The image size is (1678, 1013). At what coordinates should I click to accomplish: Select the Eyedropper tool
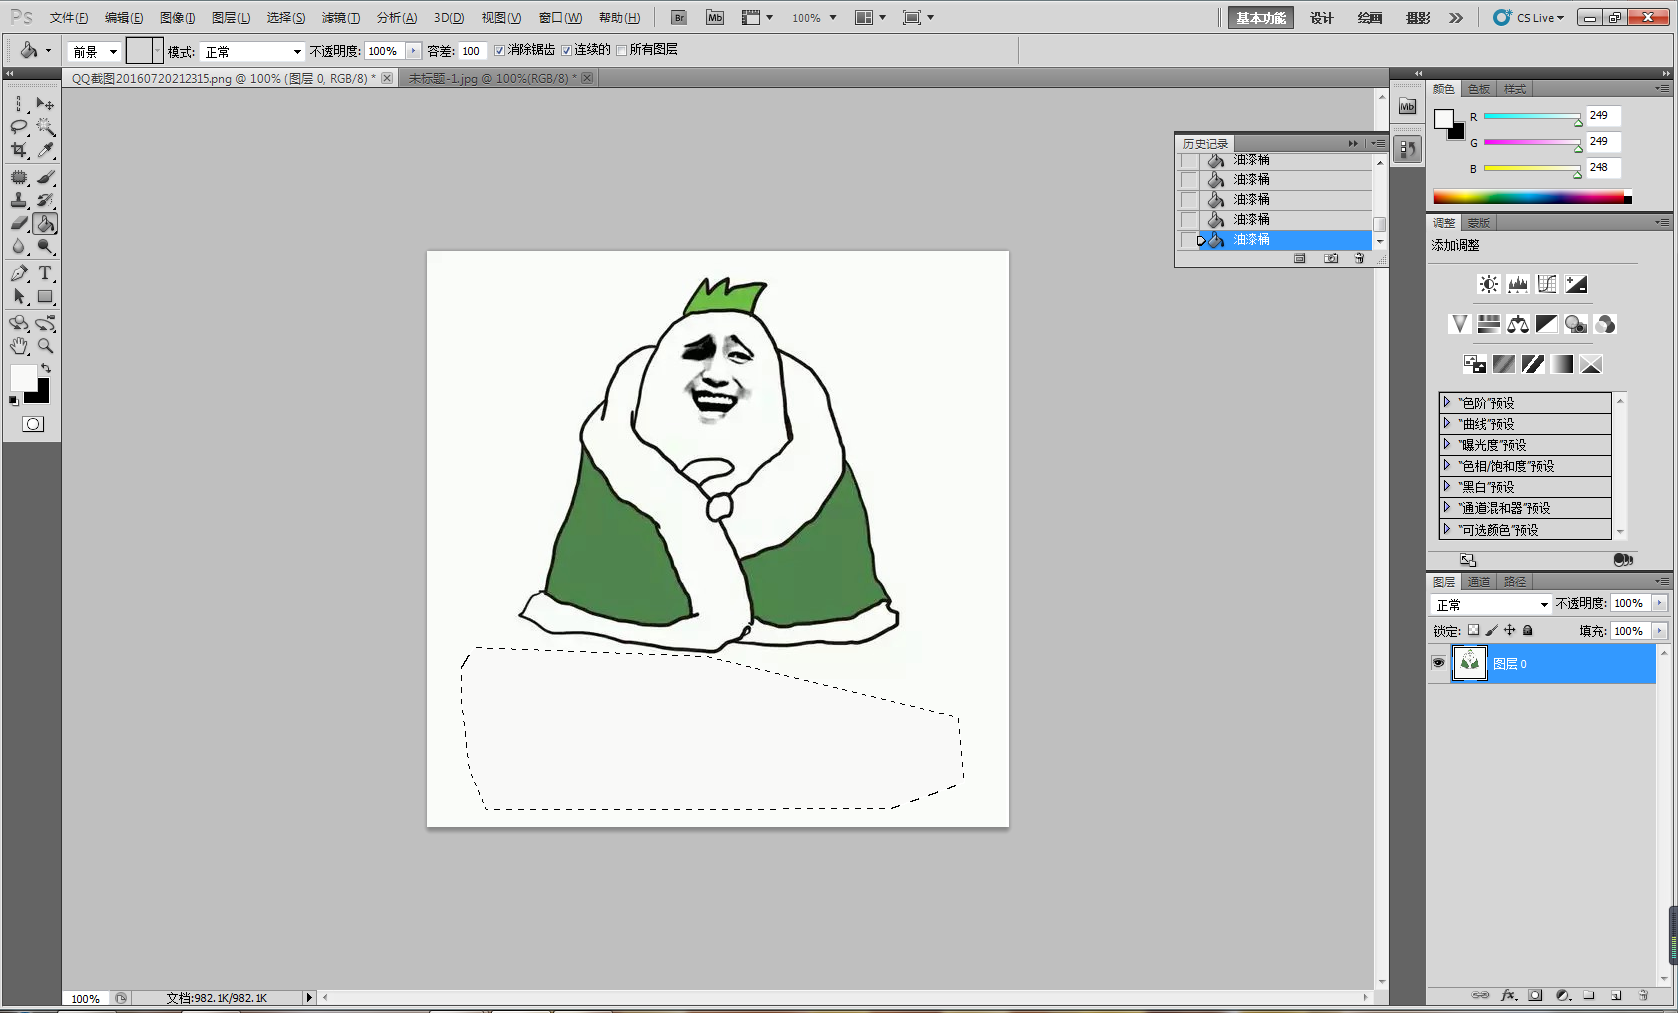45,150
